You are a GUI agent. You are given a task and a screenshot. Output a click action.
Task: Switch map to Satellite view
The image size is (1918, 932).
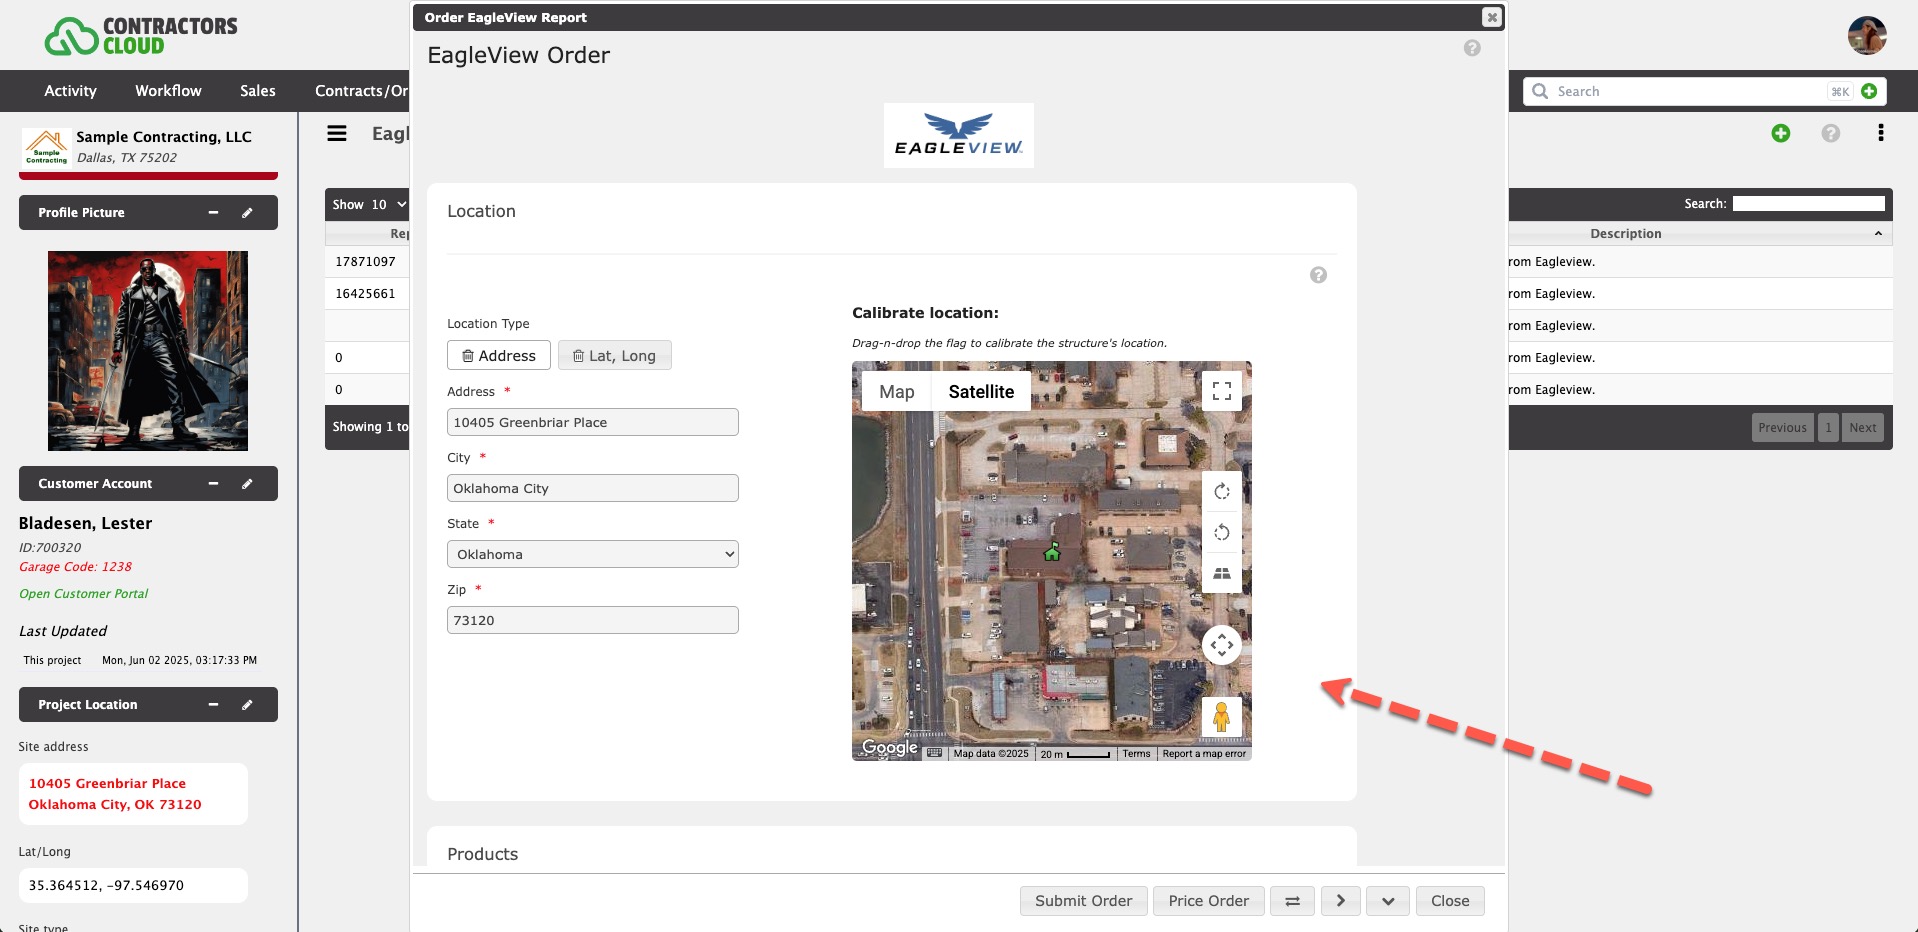click(981, 392)
